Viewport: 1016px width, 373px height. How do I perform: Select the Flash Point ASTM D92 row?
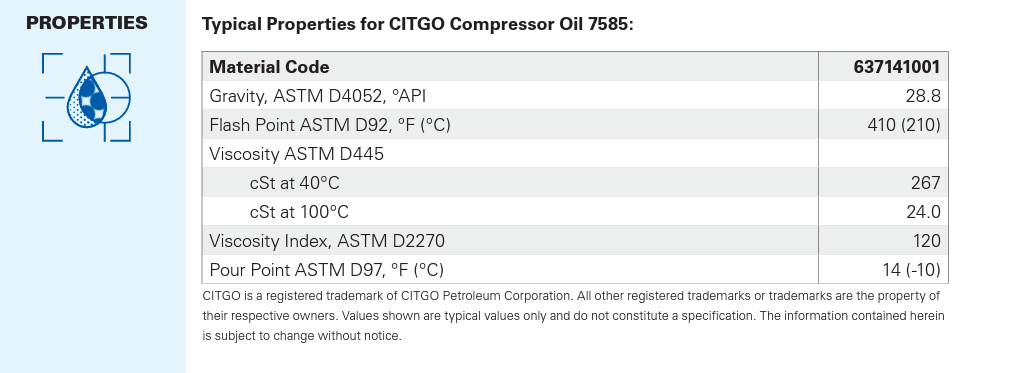(575, 124)
